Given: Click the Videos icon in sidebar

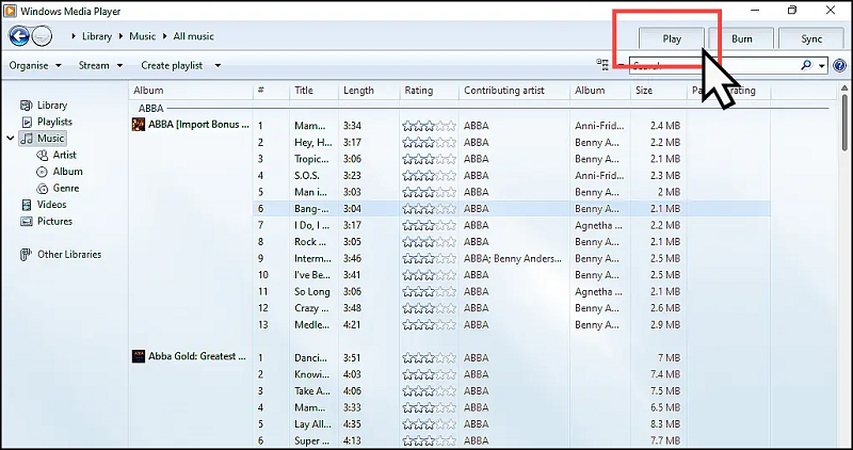Looking at the screenshot, I should click(26, 205).
